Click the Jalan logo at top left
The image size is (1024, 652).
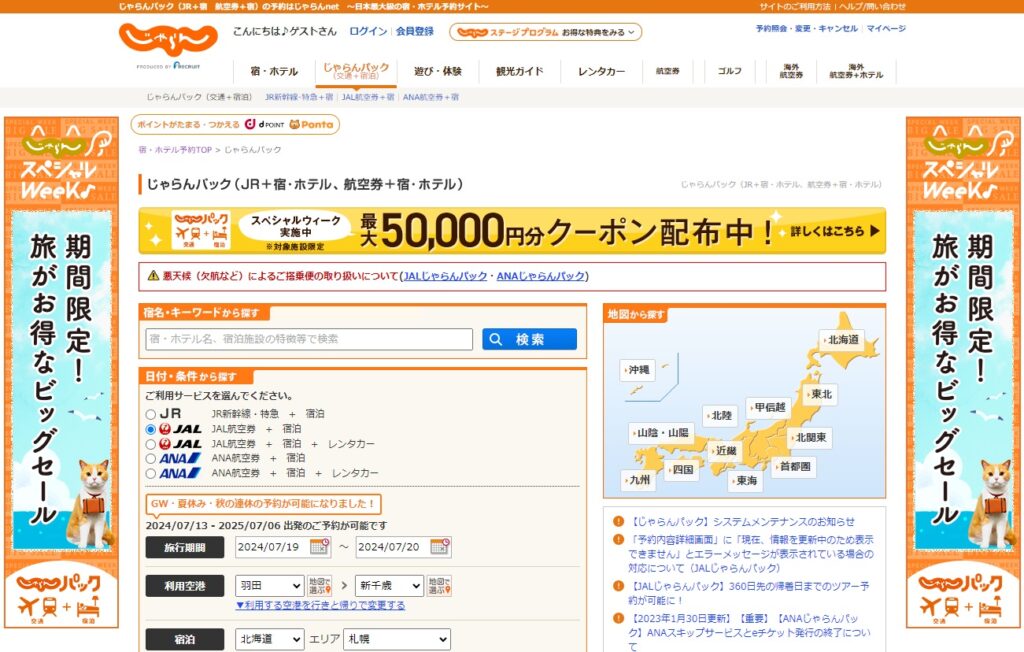[x=168, y=41]
